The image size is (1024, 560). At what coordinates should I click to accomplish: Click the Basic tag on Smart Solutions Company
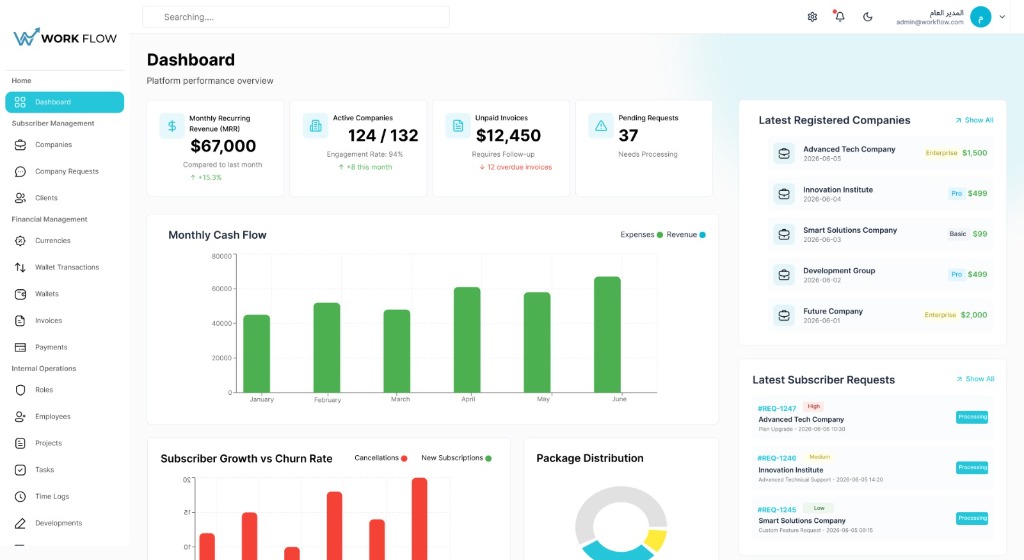click(x=957, y=234)
